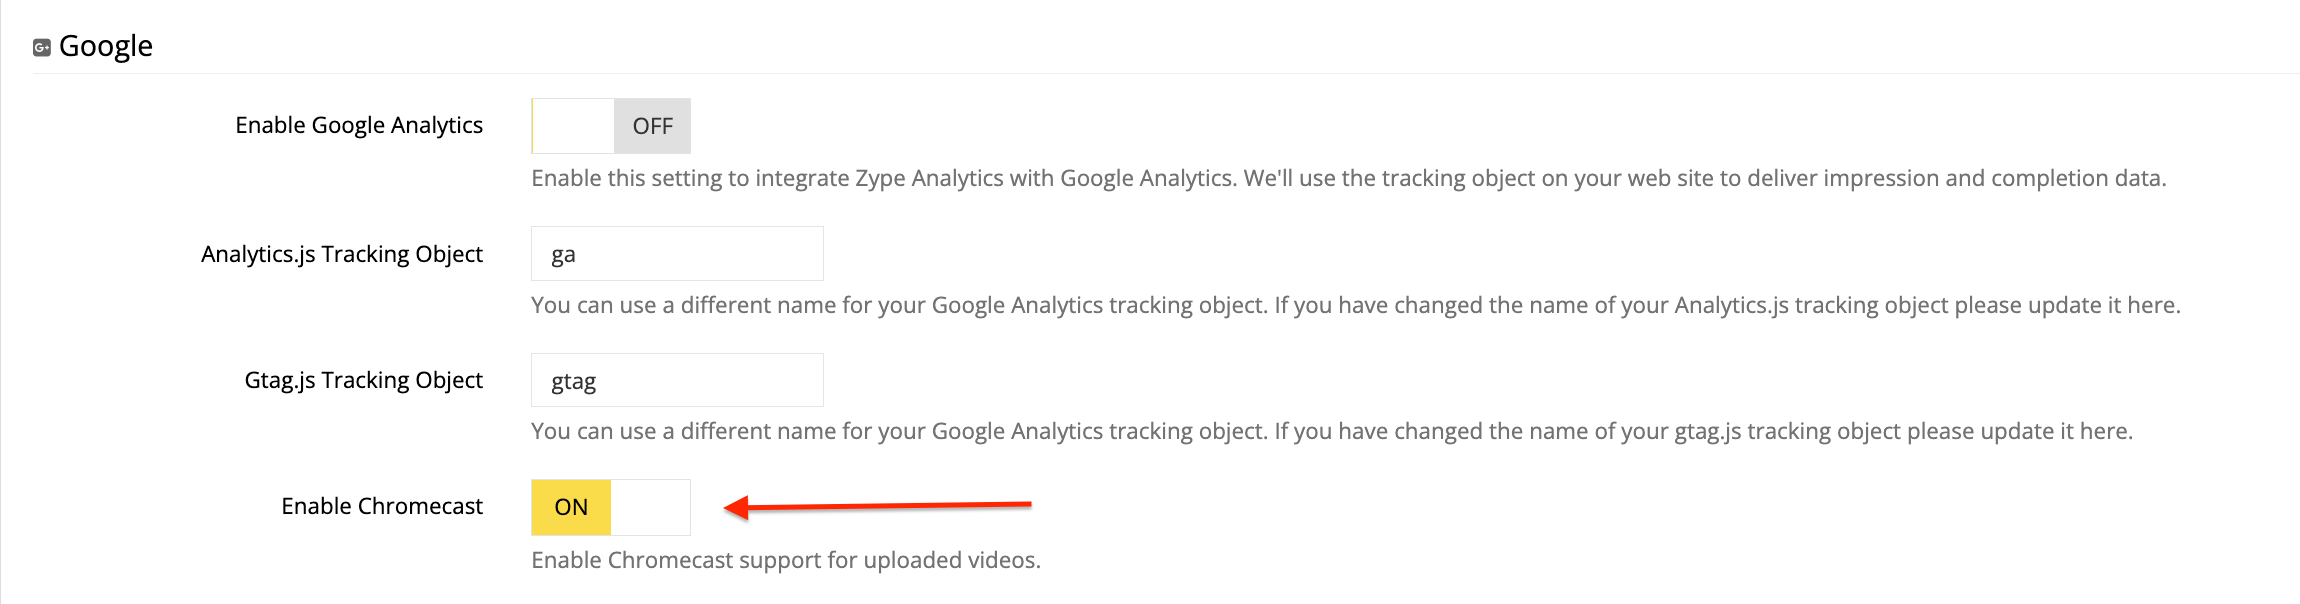This screenshot has width=2300, height=604.
Task: Click the white half of Chromecast toggle
Action: tap(650, 507)
